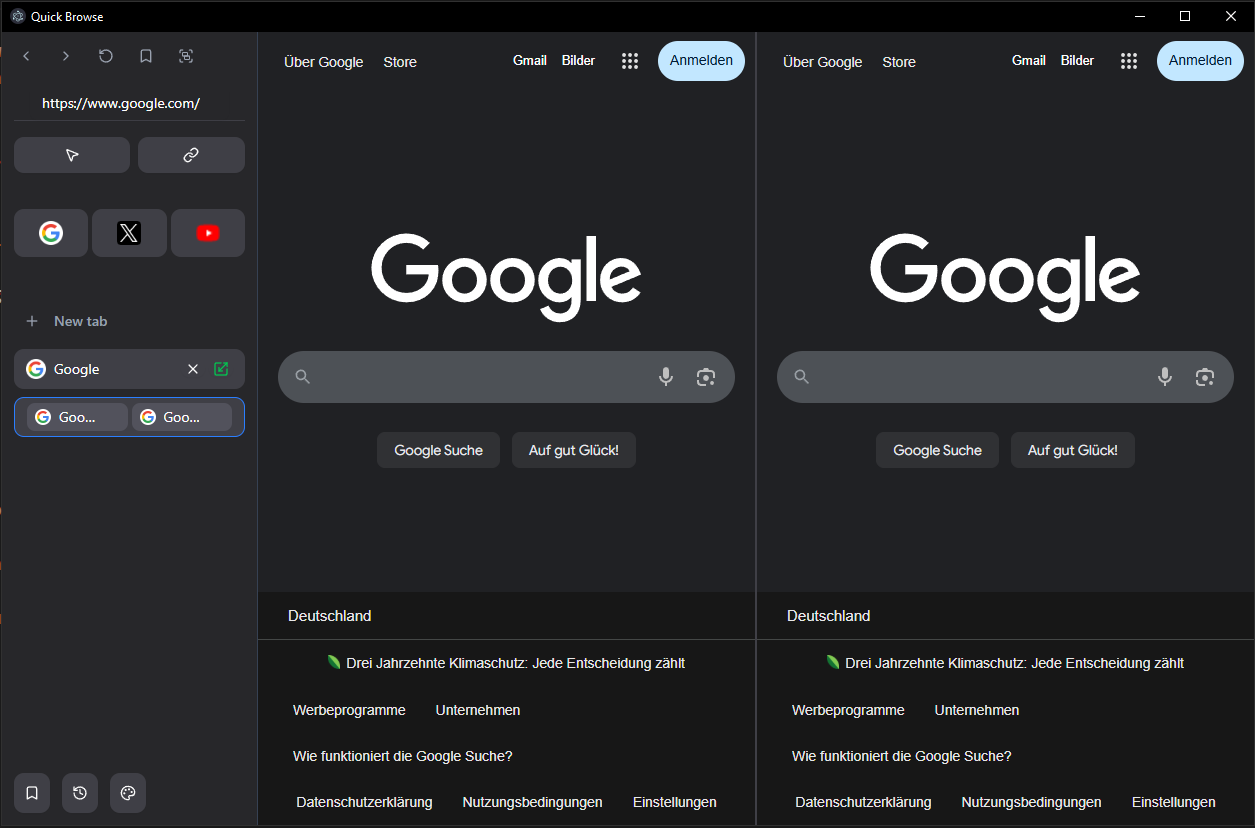
Task: Click the green open-external icon on Google tab
Action: (221, 369)
